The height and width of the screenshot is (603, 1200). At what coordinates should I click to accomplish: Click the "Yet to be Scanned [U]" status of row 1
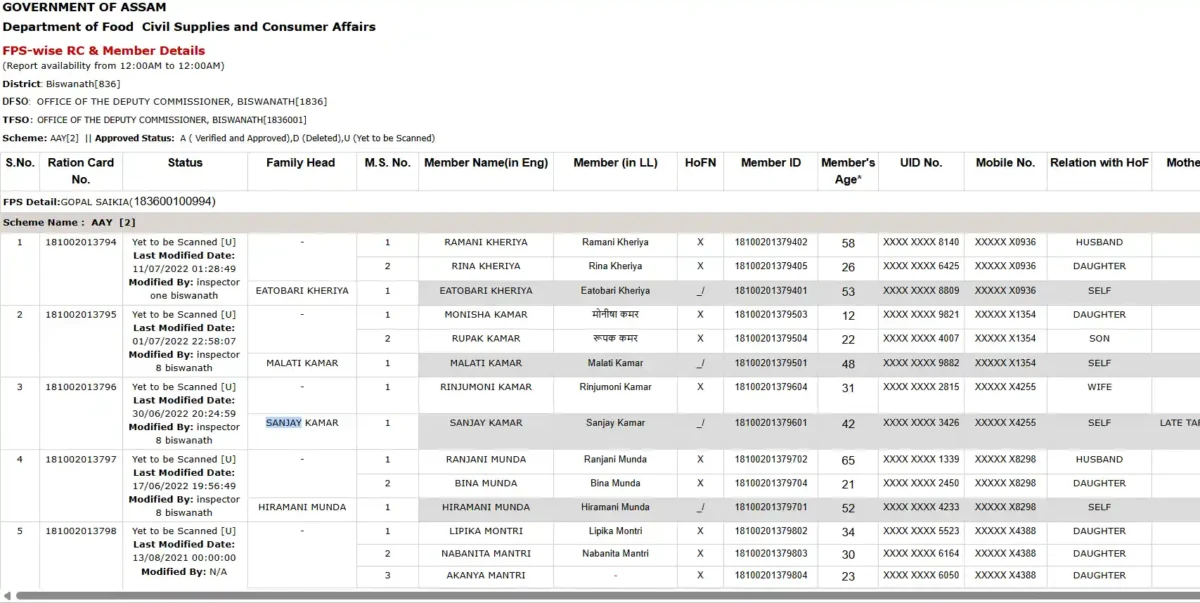(x=183, y=242)
